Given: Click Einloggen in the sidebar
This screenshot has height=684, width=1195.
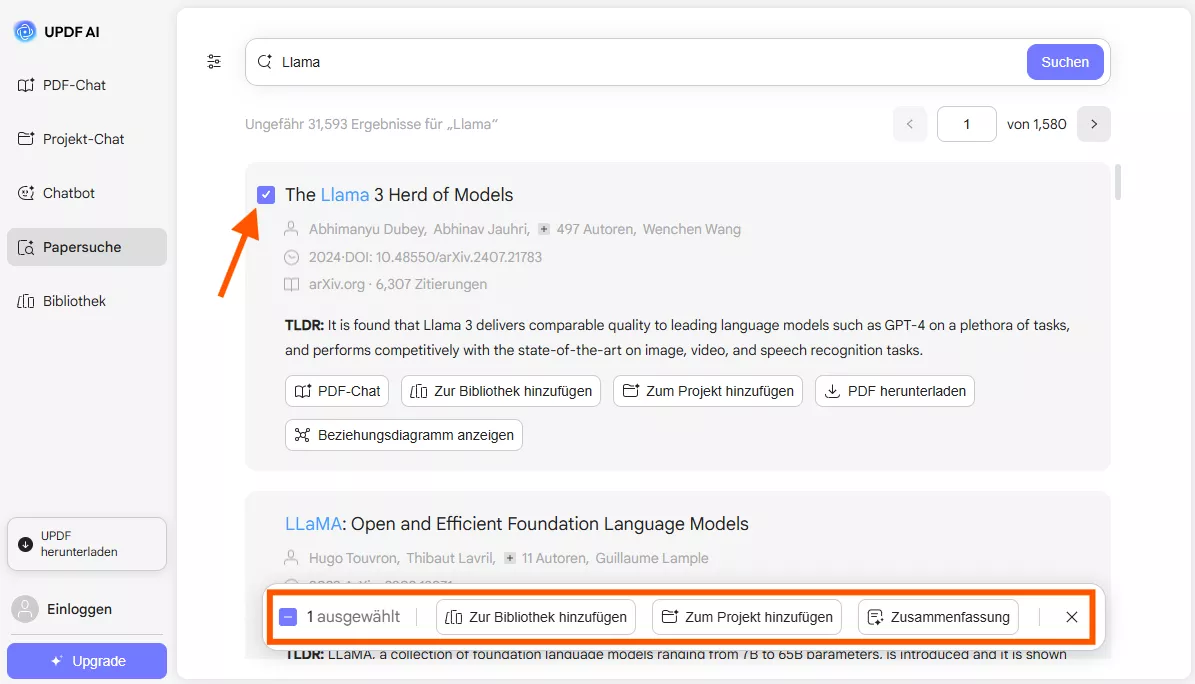Looking at the screenshot, I should [x=79, y=609].
